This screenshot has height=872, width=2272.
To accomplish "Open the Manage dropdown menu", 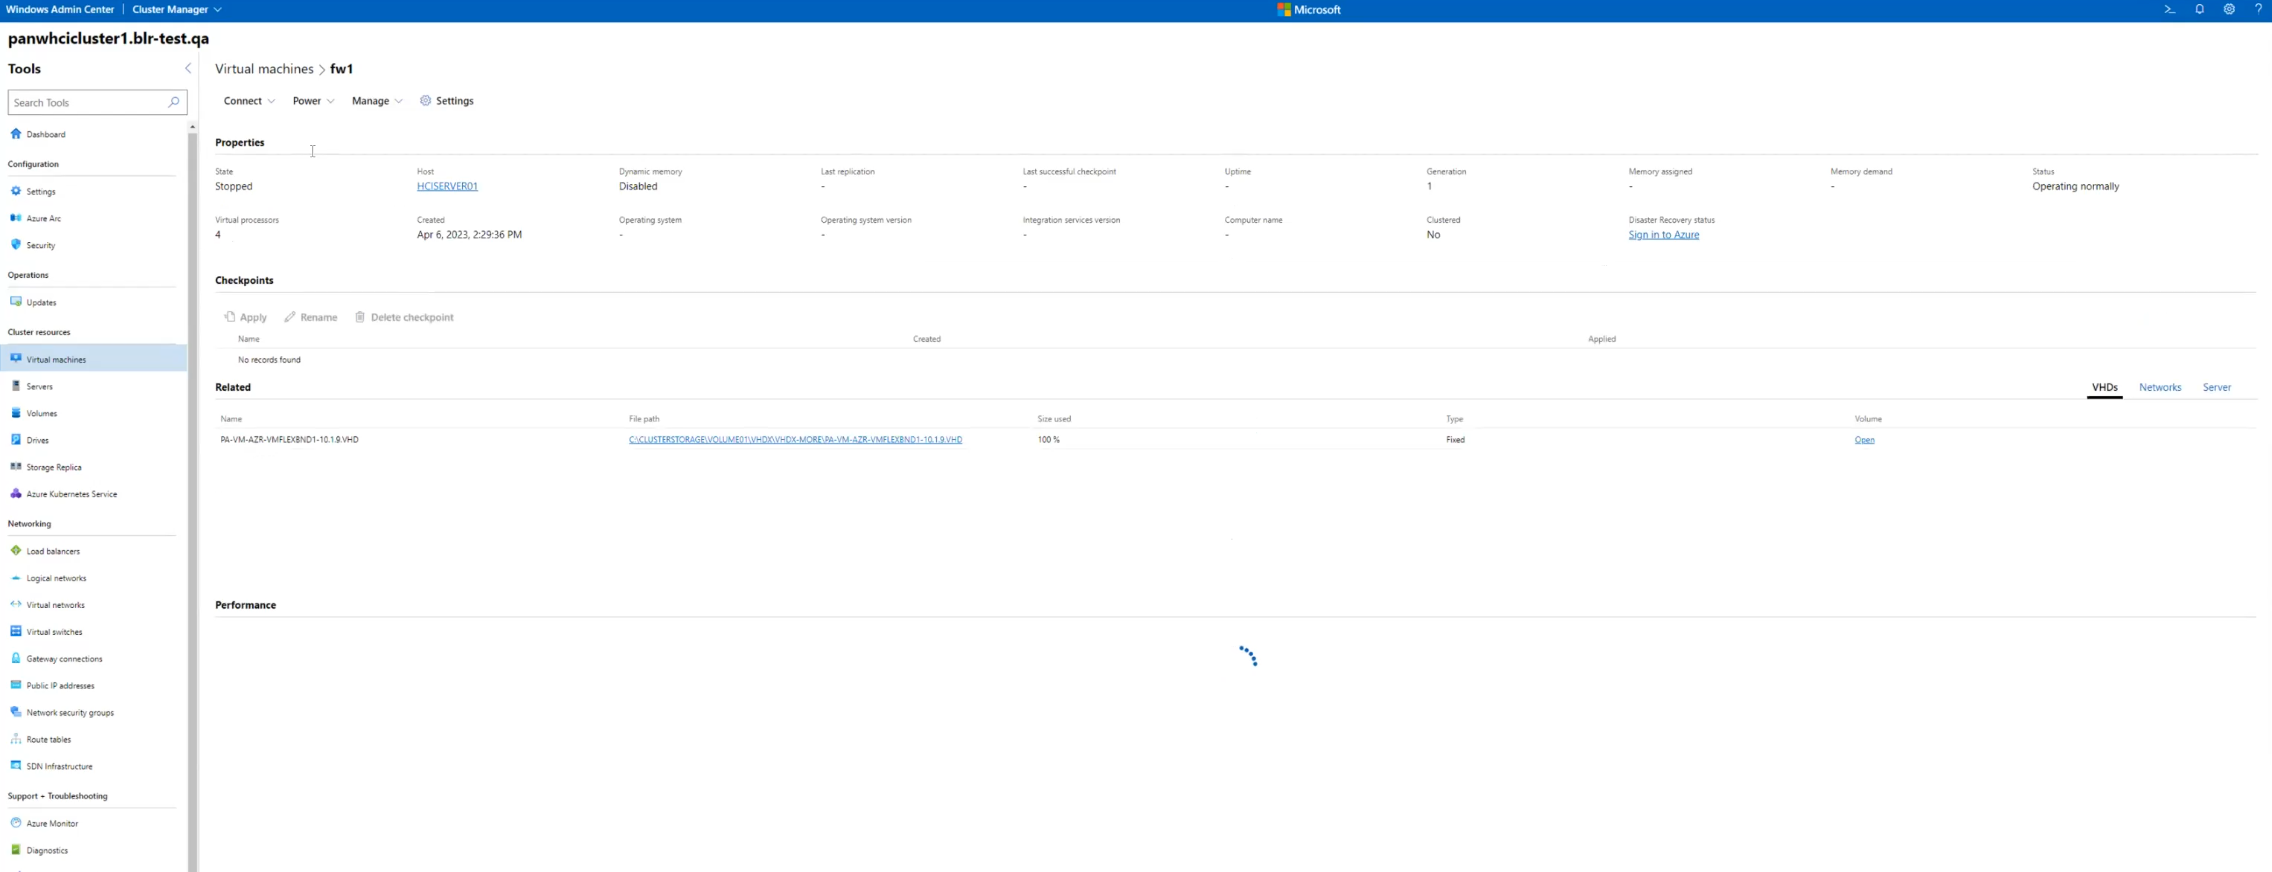I will (x=377, y=101).
